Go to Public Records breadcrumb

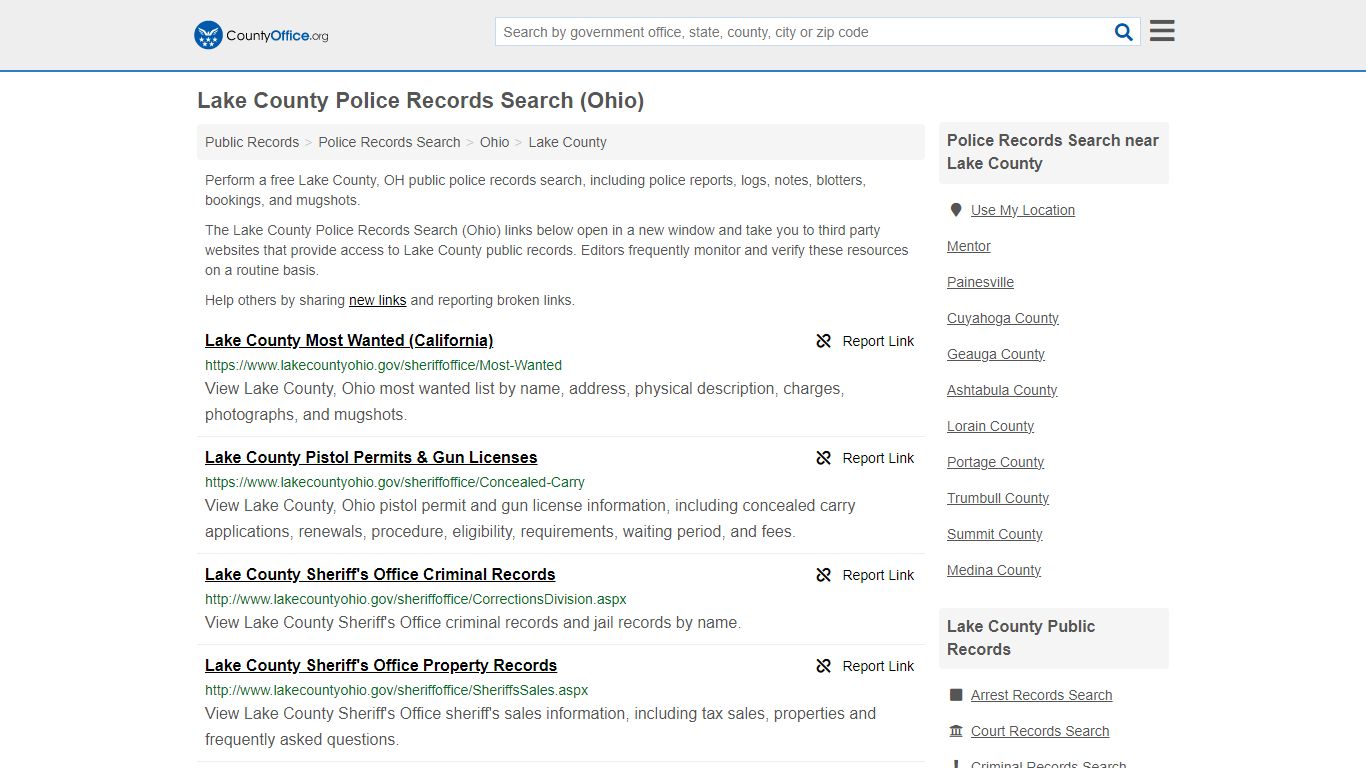coord(252,142)
